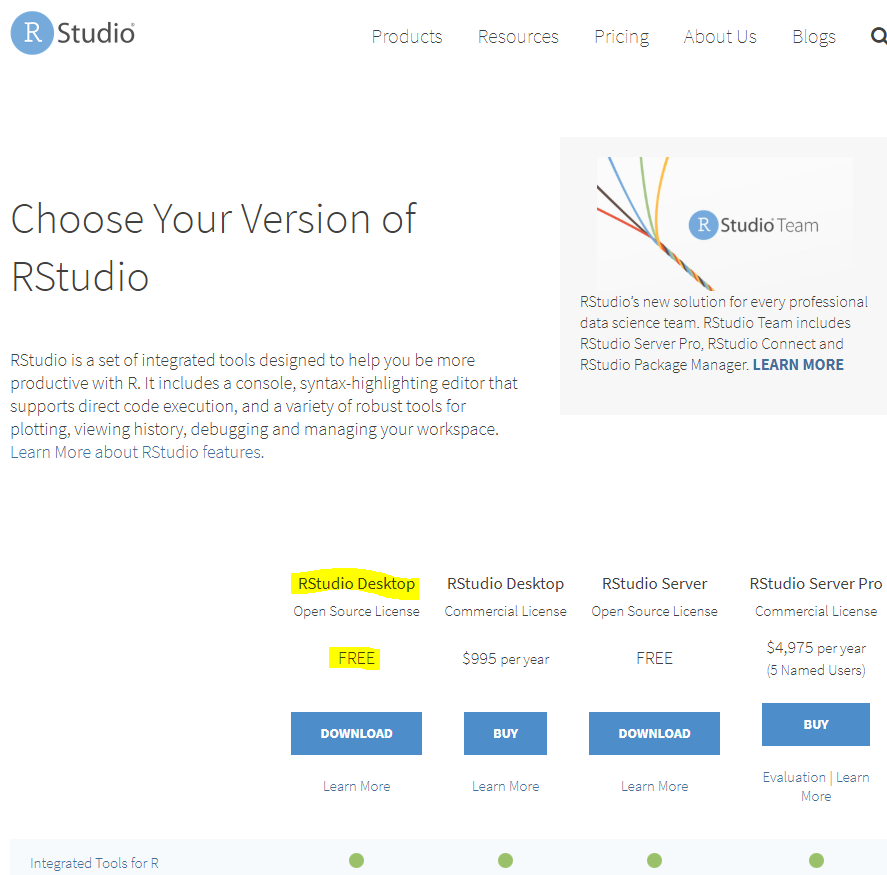Click the Integrated Tools for R row label
This screenshot has height=875, width=887.
click(x=94, y=863)
